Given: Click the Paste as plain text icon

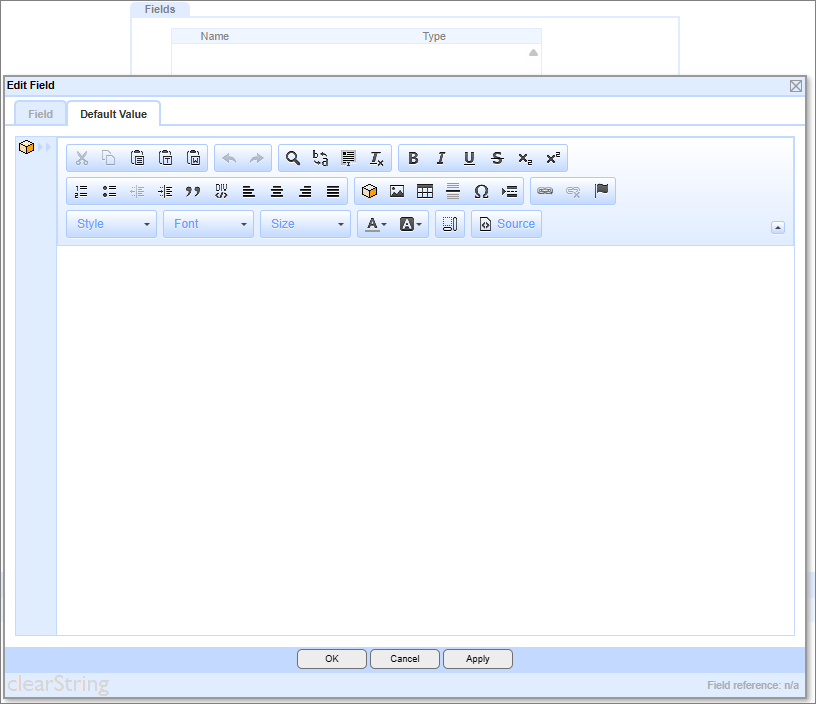Looking at the screenshot, I should 166,158.
